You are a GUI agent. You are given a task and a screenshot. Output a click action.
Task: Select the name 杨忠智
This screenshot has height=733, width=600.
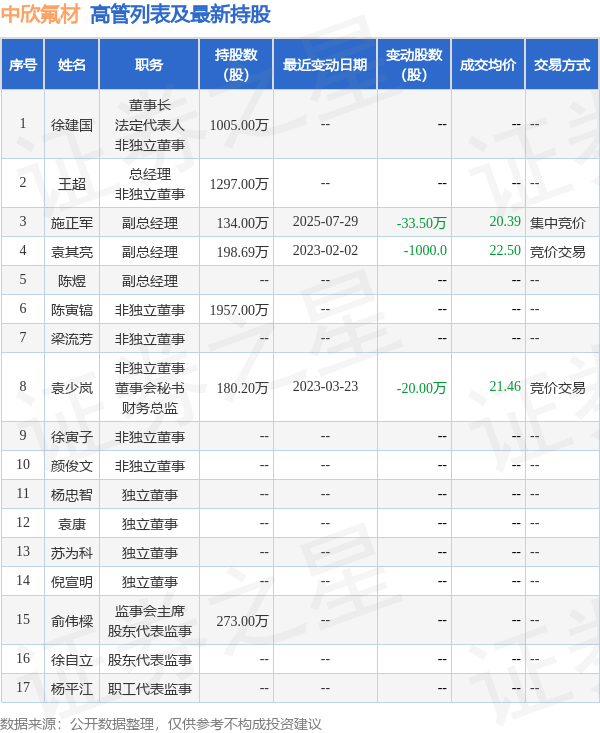pyautogui.click(x=72, y=495)
